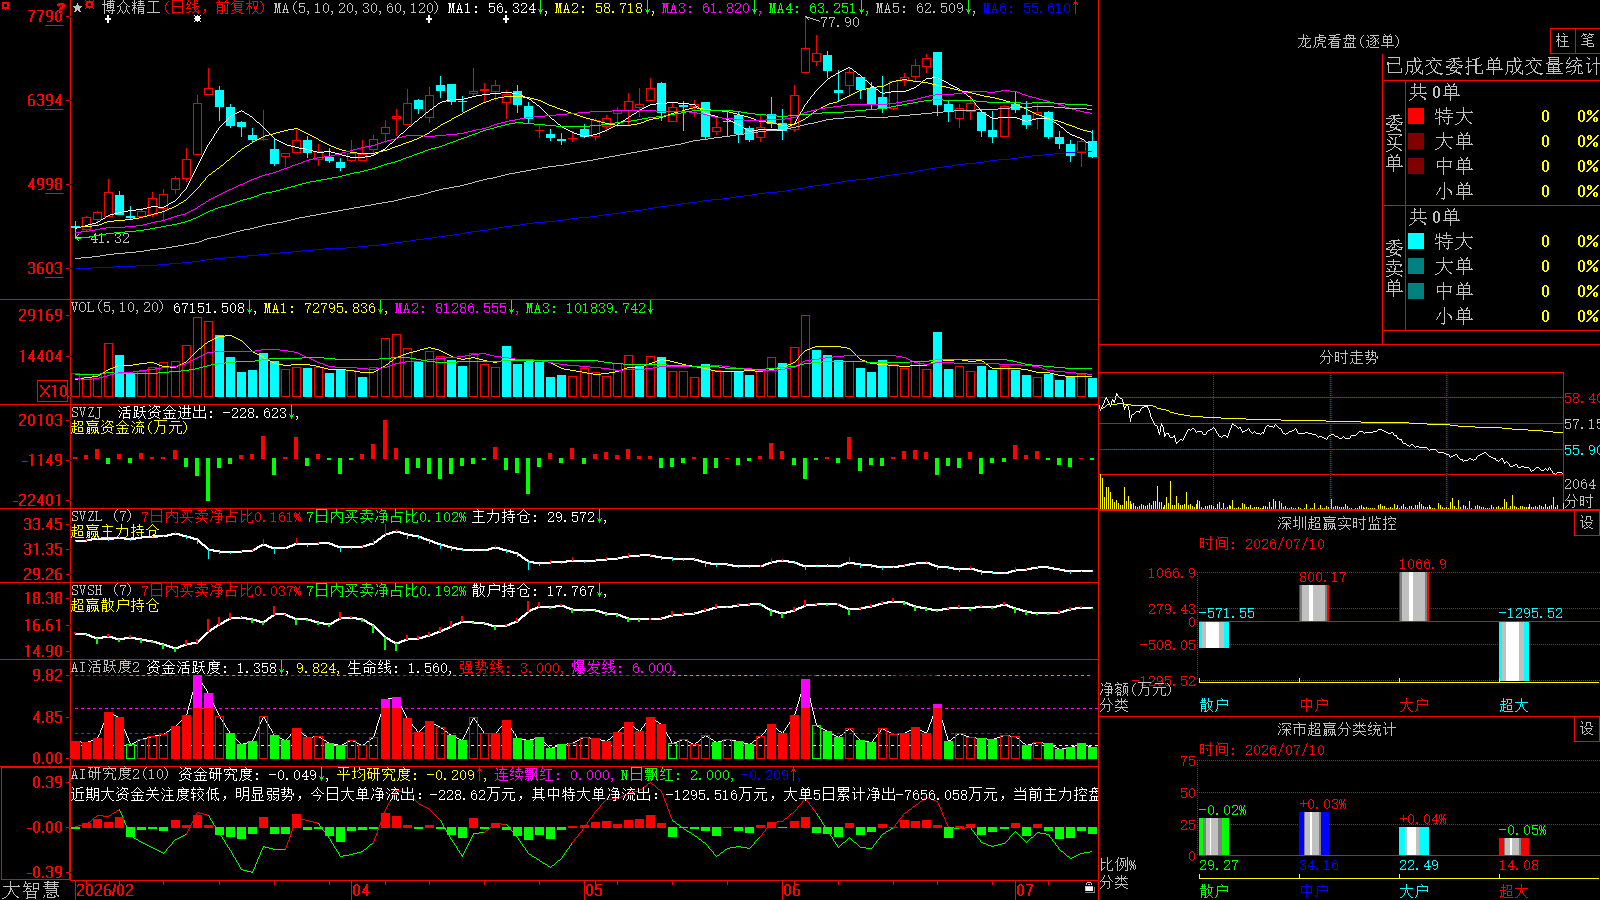Click the 06 month marker on the time axis
This screenshot has width=1600, height=900.
click(792, 890)
